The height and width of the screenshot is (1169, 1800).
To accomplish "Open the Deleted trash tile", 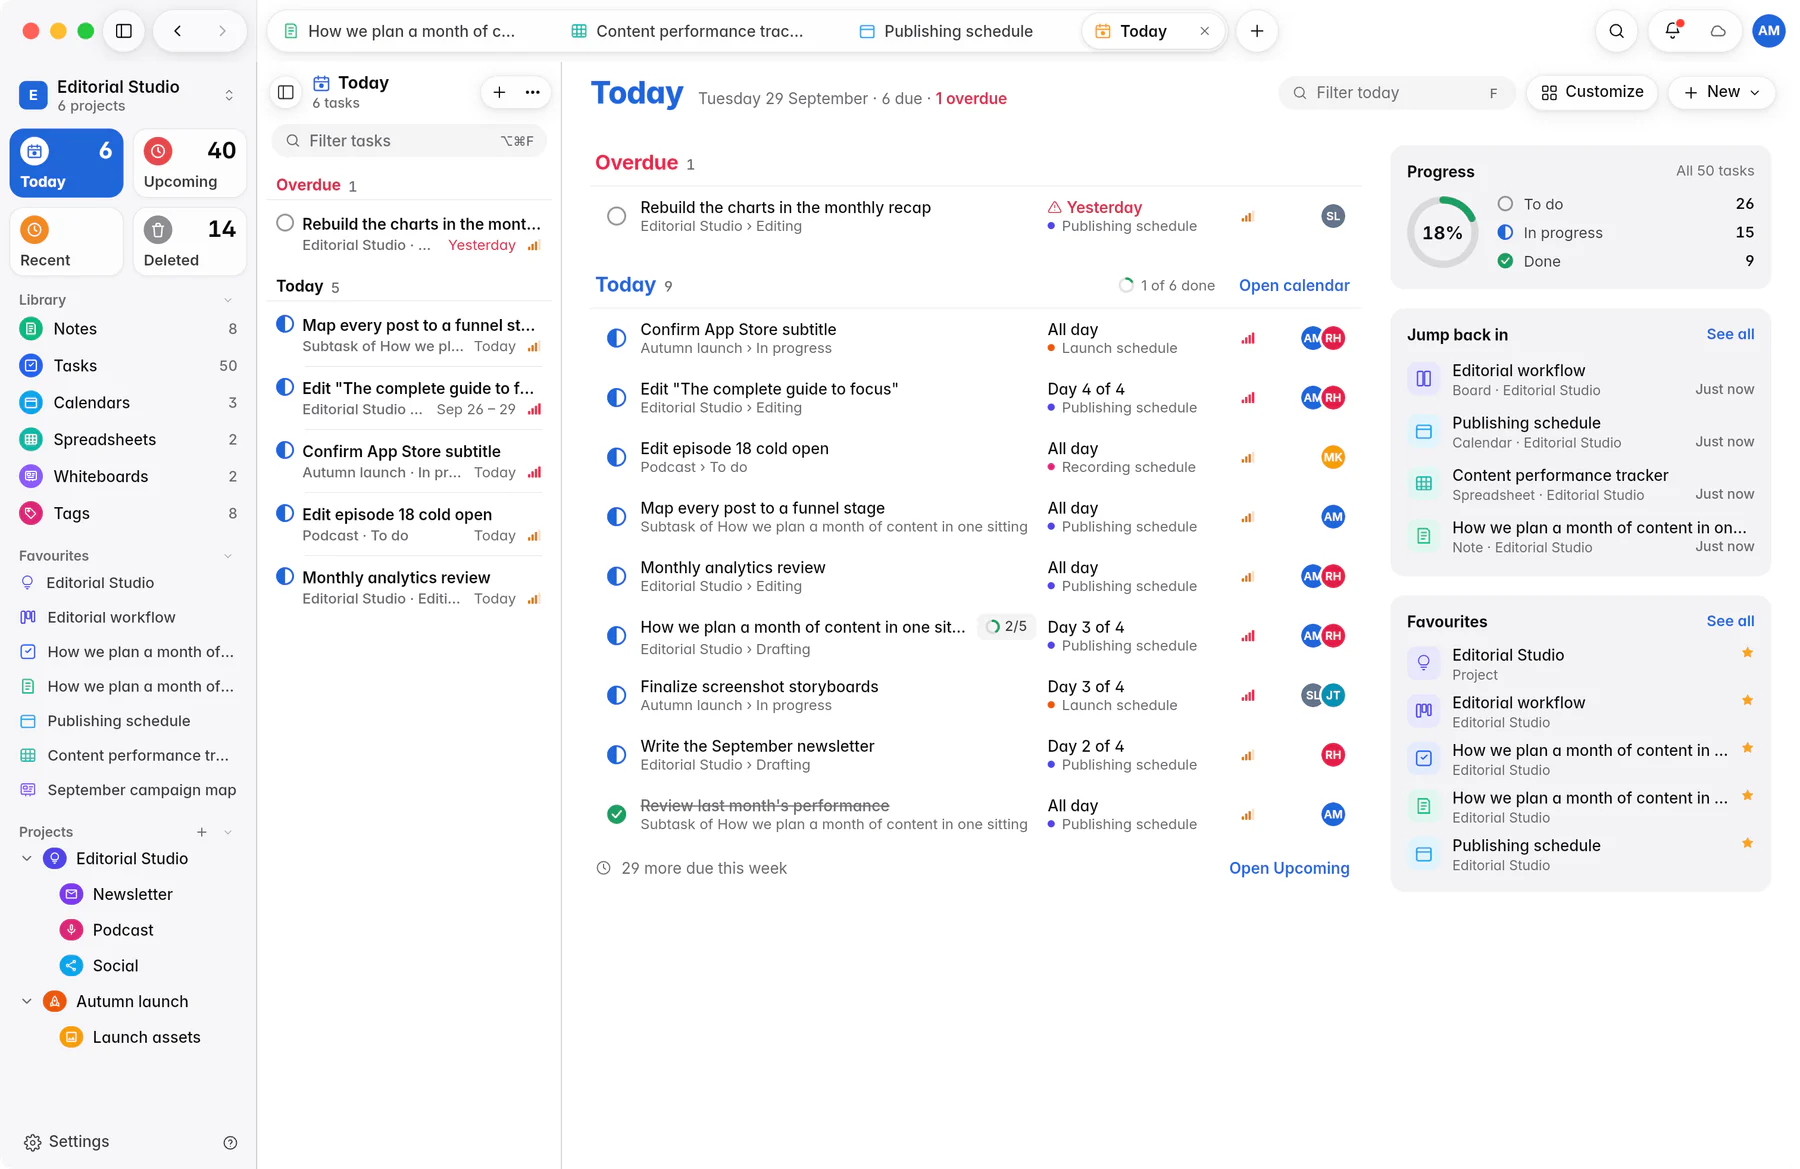I will (190, 242).
